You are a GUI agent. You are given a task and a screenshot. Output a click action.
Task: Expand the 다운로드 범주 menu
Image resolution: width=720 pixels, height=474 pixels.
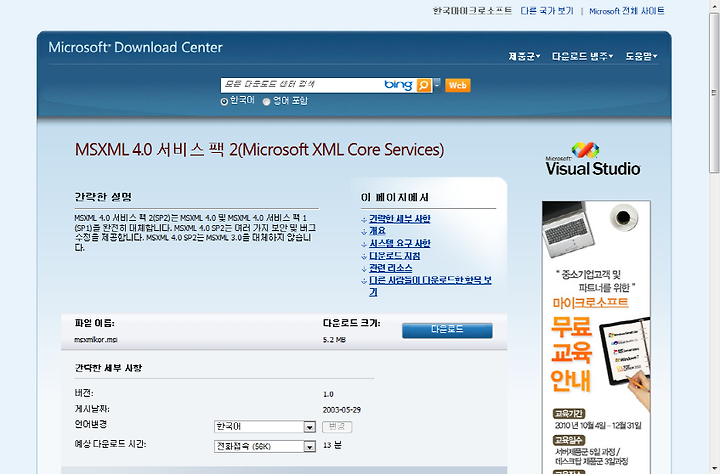pos(582,56)
